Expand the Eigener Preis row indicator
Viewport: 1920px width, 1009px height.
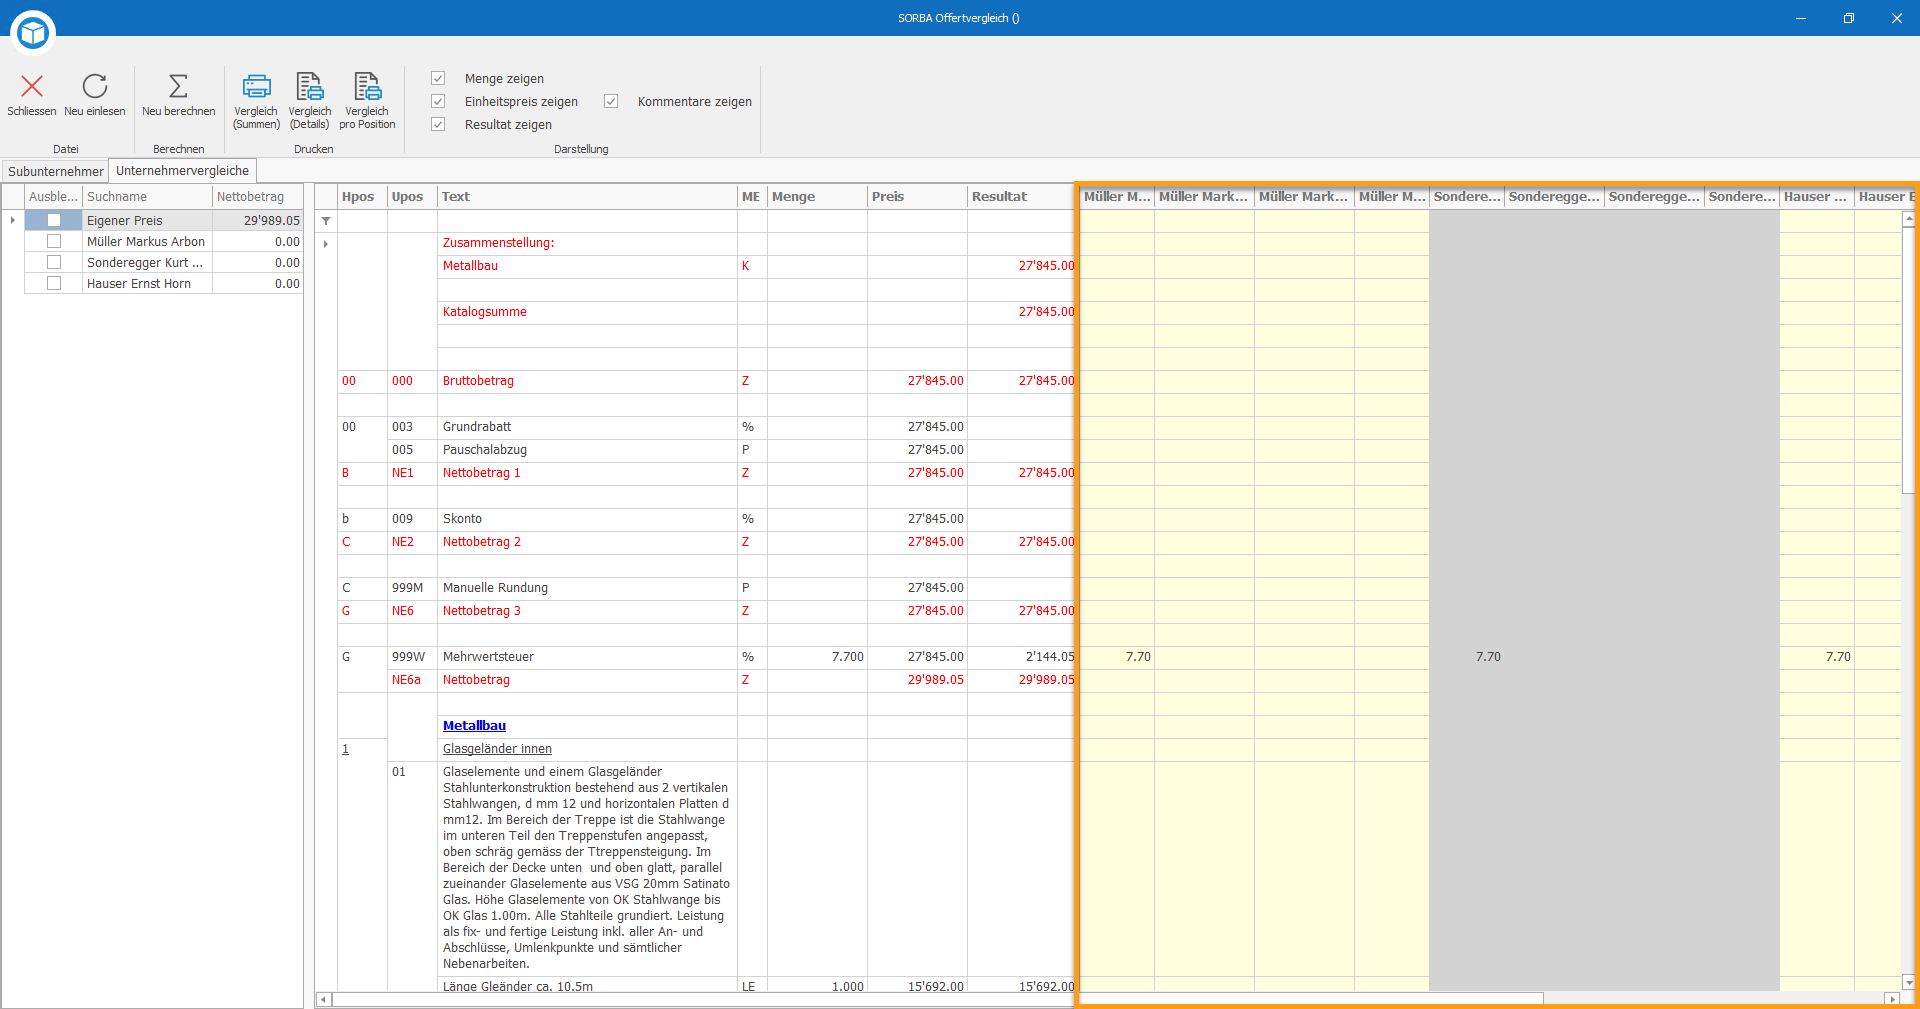click(x=12, y=220)
